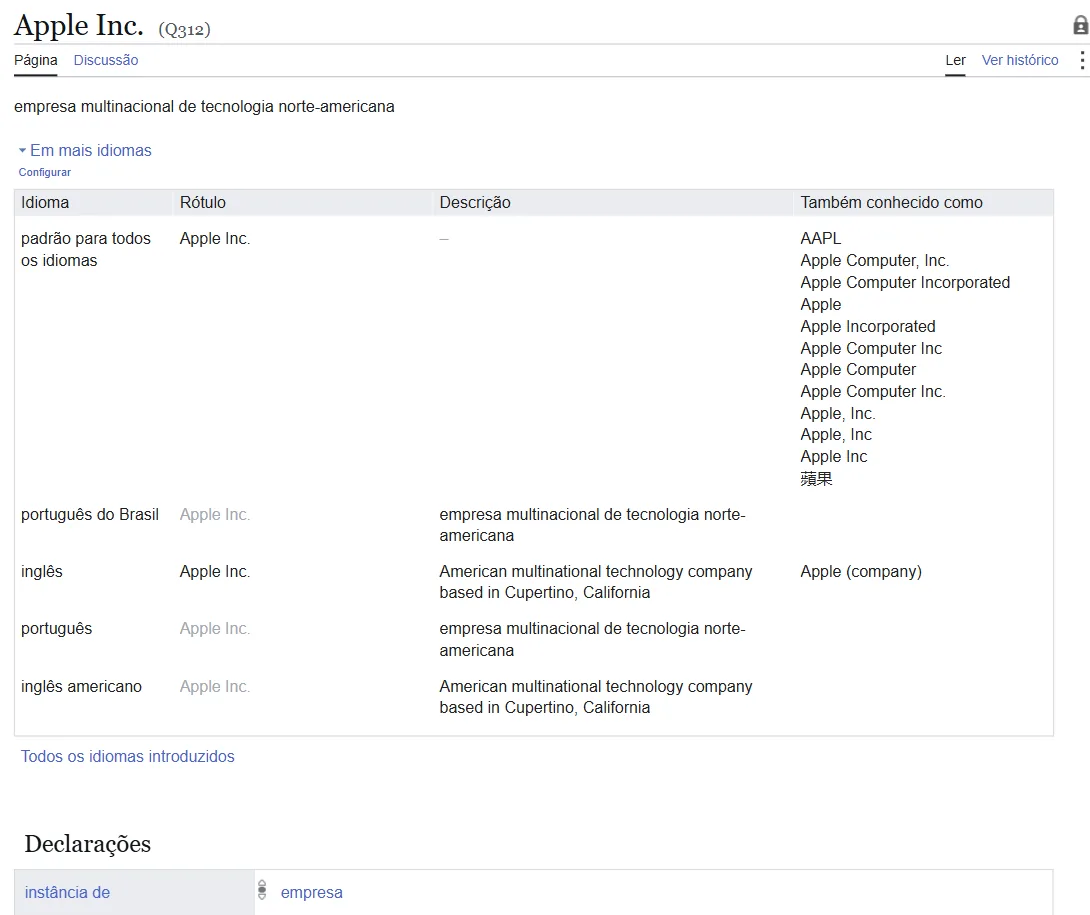Select the Ler tab
This screenshot has height=915, width=1090.
pyautogui.click(x=955, y=60)
